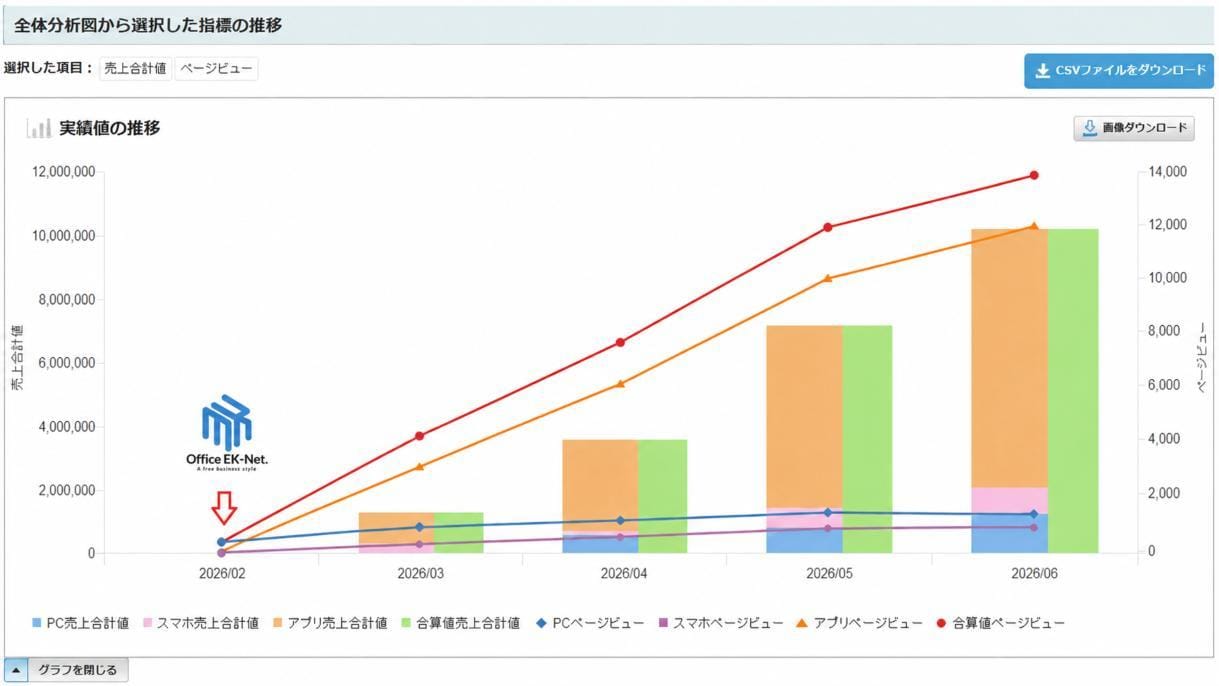Screen dimensions: 1219x686
Task: Click the collapse arrow beside グラフを閉じる
Action: coord(17,670)
